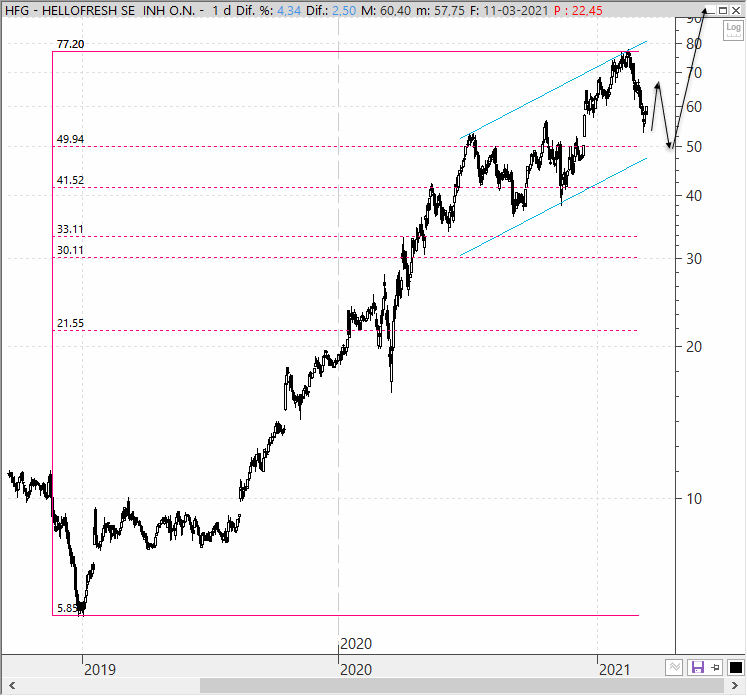Click the pin chart icon
Viewport: 747px width, 696px height.
point(715,668)
